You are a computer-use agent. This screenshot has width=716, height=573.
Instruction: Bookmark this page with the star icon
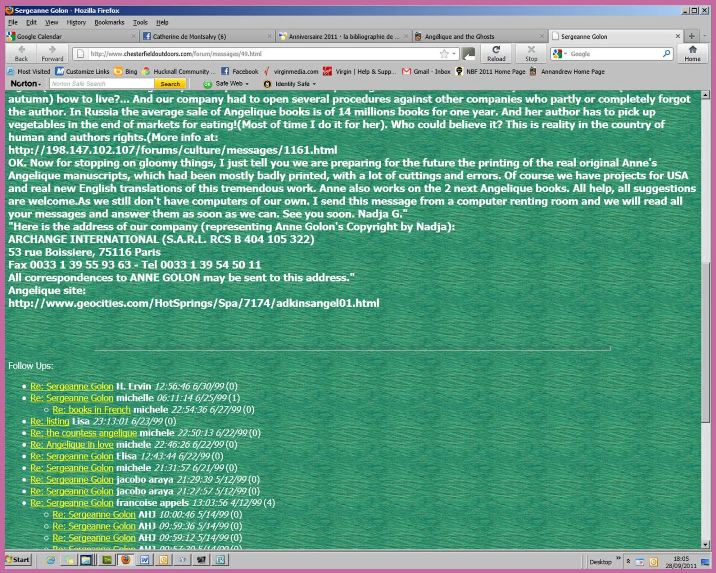pos(444,54)
